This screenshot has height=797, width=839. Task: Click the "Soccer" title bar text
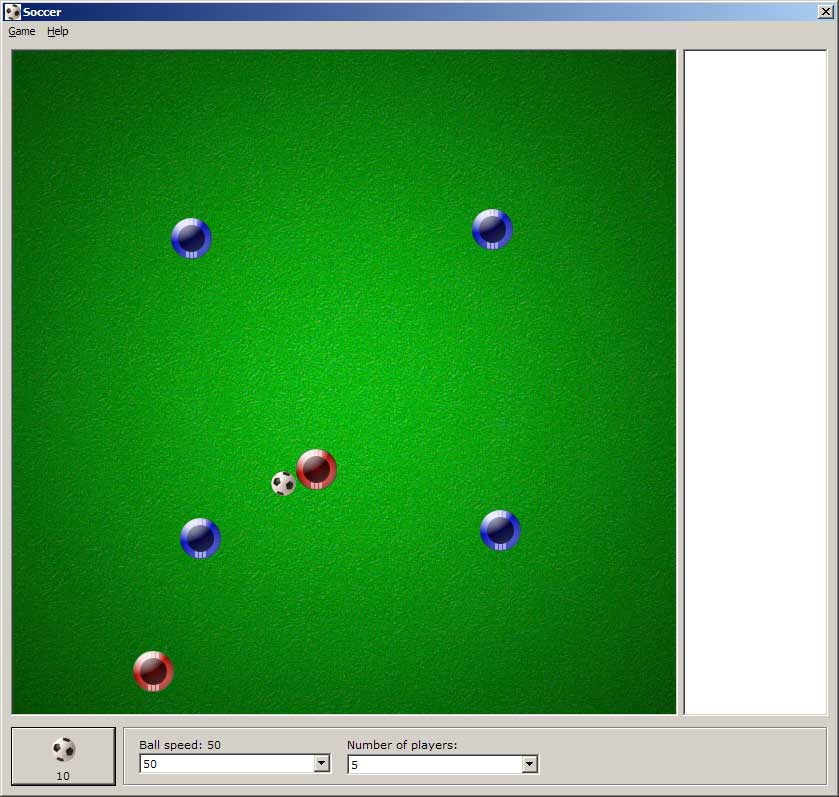coord(42,12)
